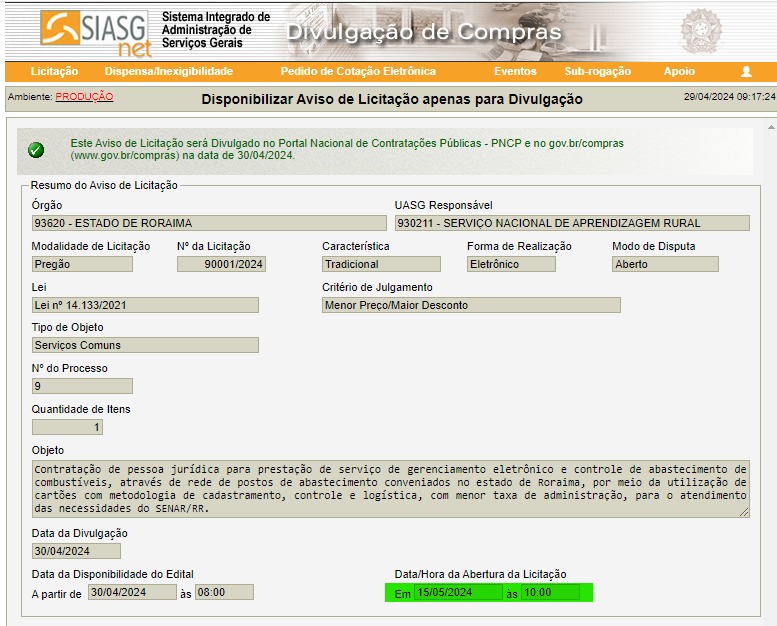Image resolution: width=777 pixels, height=626 pixels.
Task: Click the Data da Disponibilidade do Edital label
Action: pos(112,574)
